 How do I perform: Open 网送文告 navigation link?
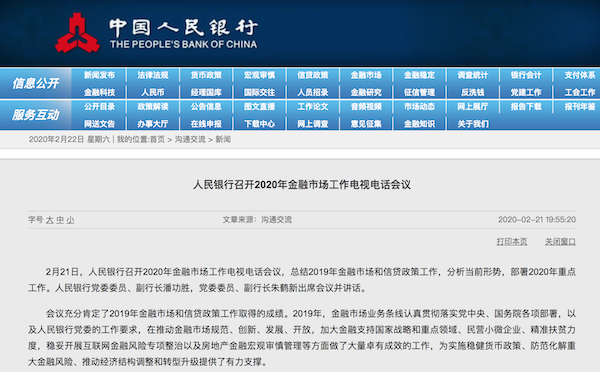pyautogui.click(x=99, y=124)
